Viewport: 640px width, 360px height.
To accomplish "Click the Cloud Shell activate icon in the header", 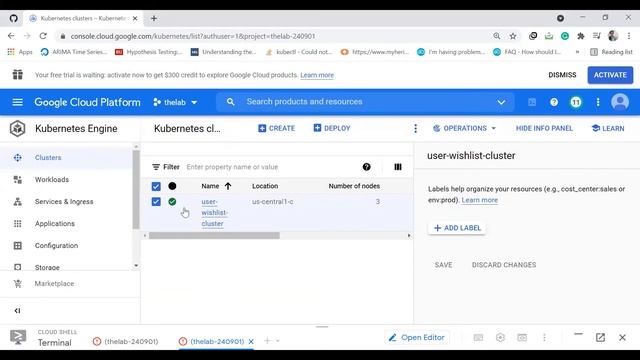I will 532,102.
